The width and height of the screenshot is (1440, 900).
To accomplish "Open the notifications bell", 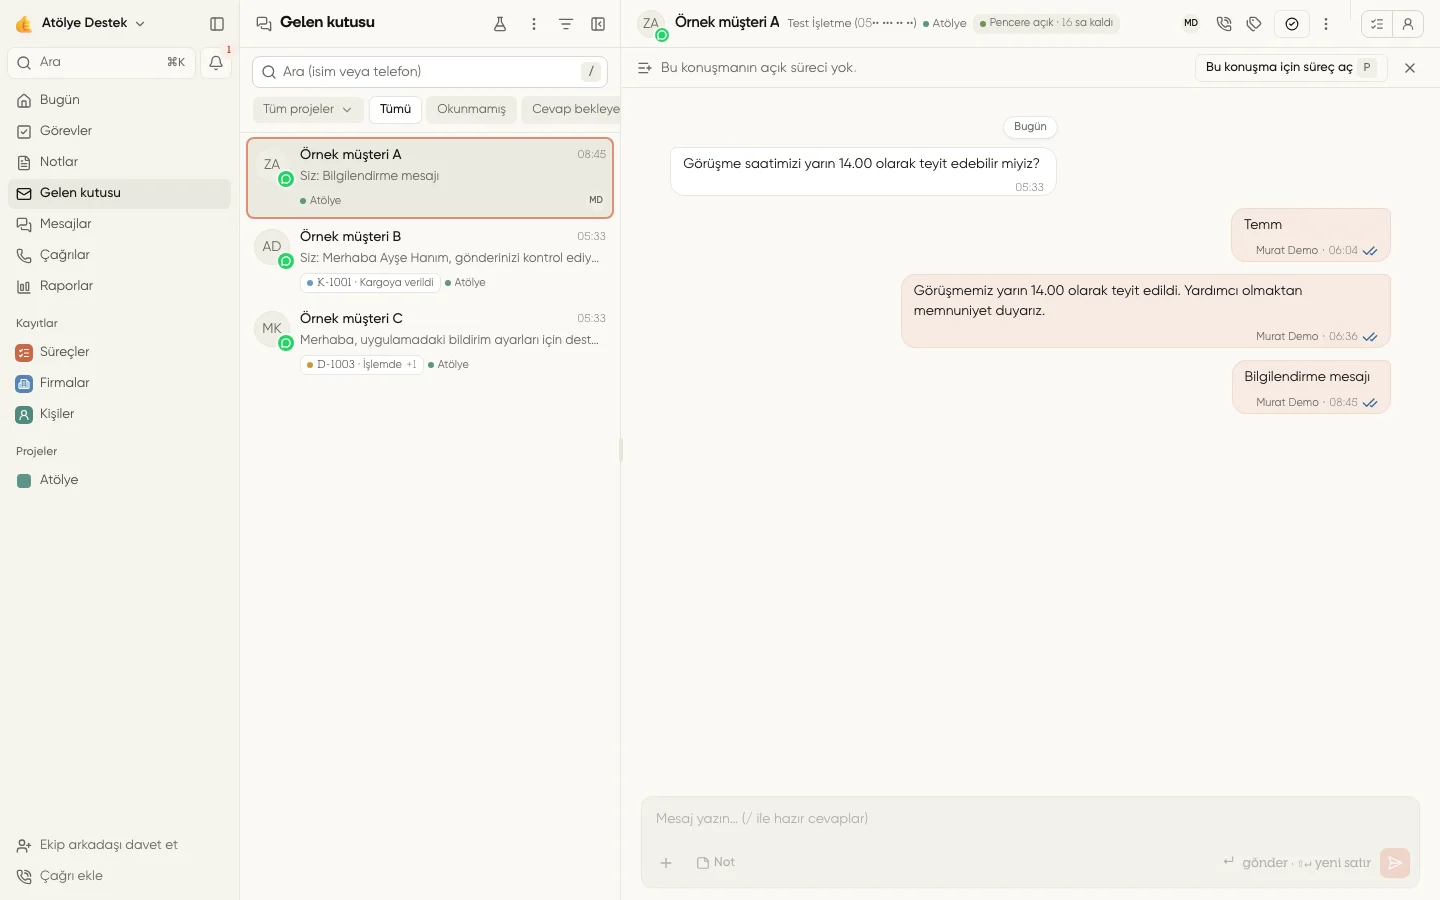I will pos(216,62).
